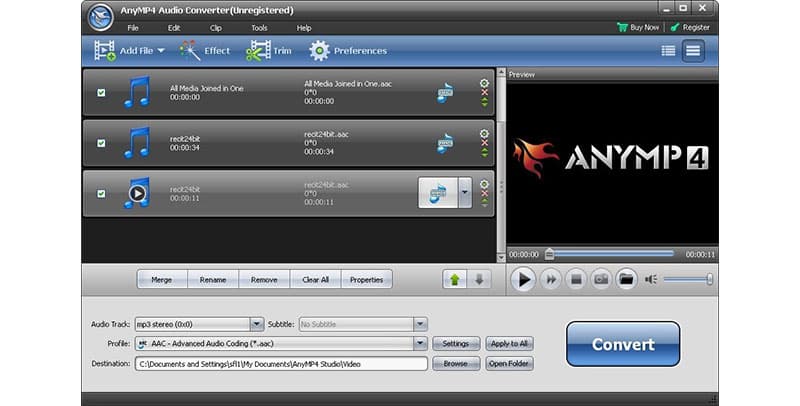800x406 pixels.
Task: Open settings gear of recit24bit 00:00:34 row
Action: 484,133
